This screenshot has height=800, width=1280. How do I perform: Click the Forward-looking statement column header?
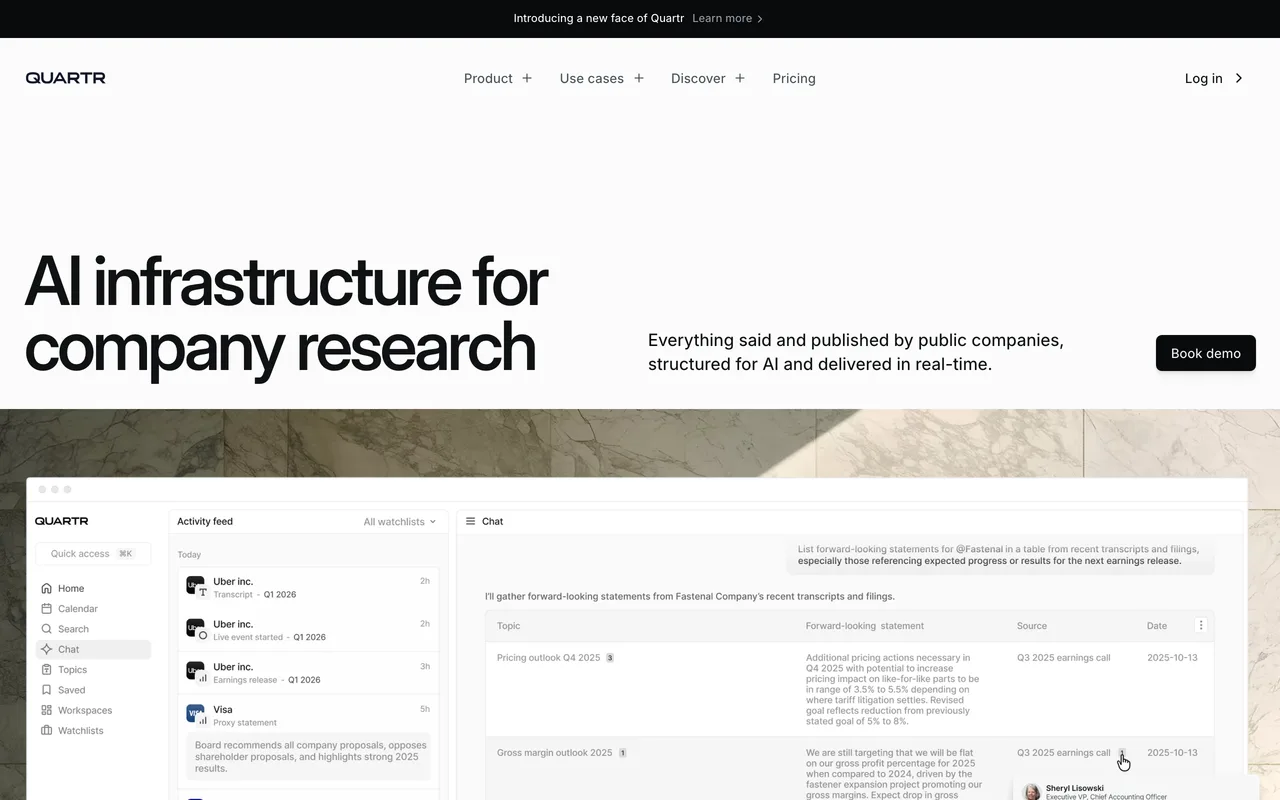pyautogui.click(x=864, y=626)
